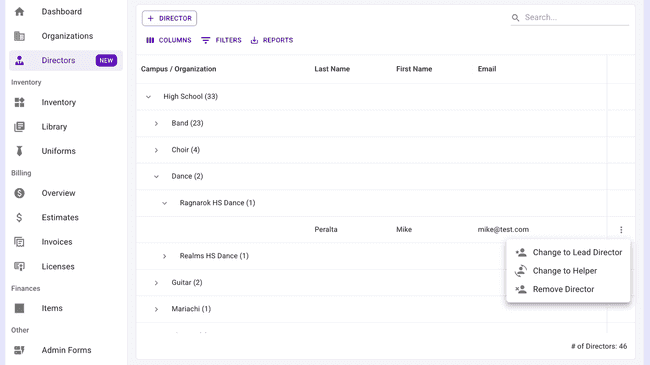This screenshot has height=365, width=650.
Task: Add a new Director button
Action: point(169,18)
